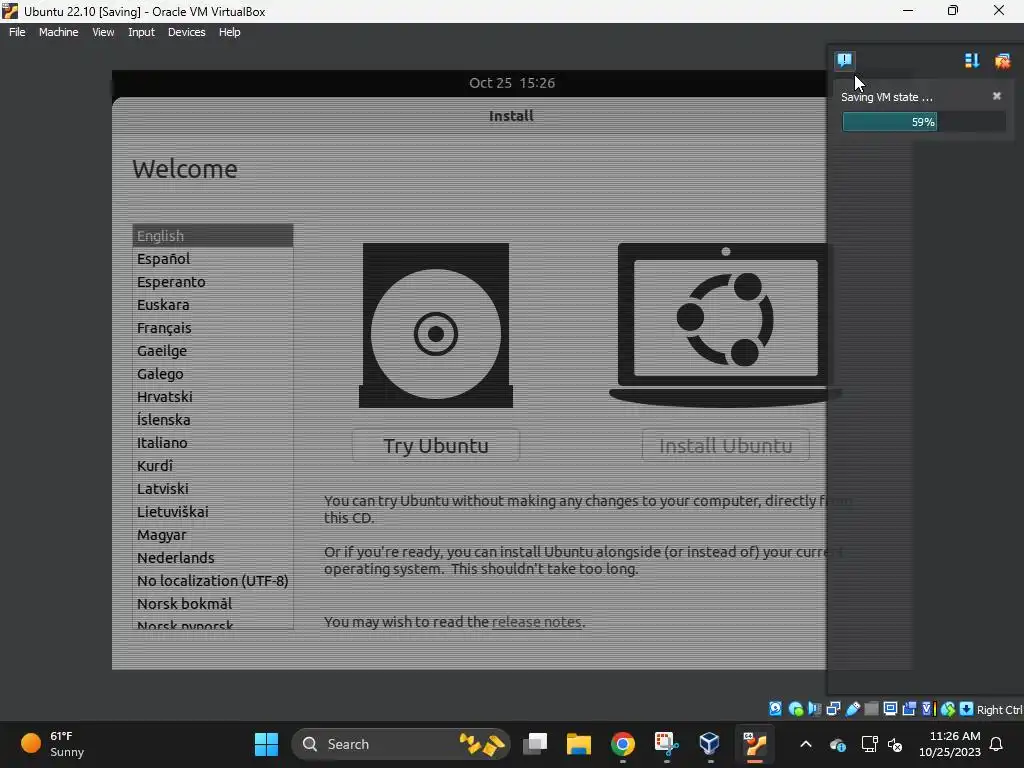Screen dimensions: 1024x768
Task: Open the Input menu
Action: tap(141, 32)
